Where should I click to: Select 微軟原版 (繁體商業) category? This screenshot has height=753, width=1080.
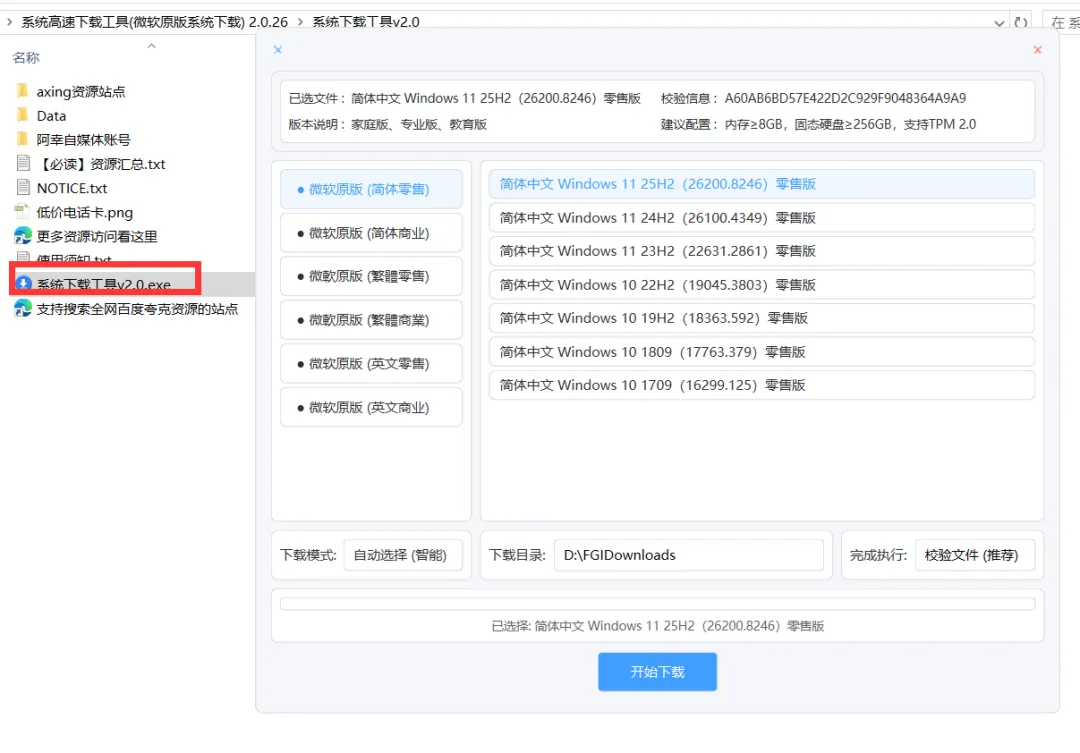(x=371, y=320)
